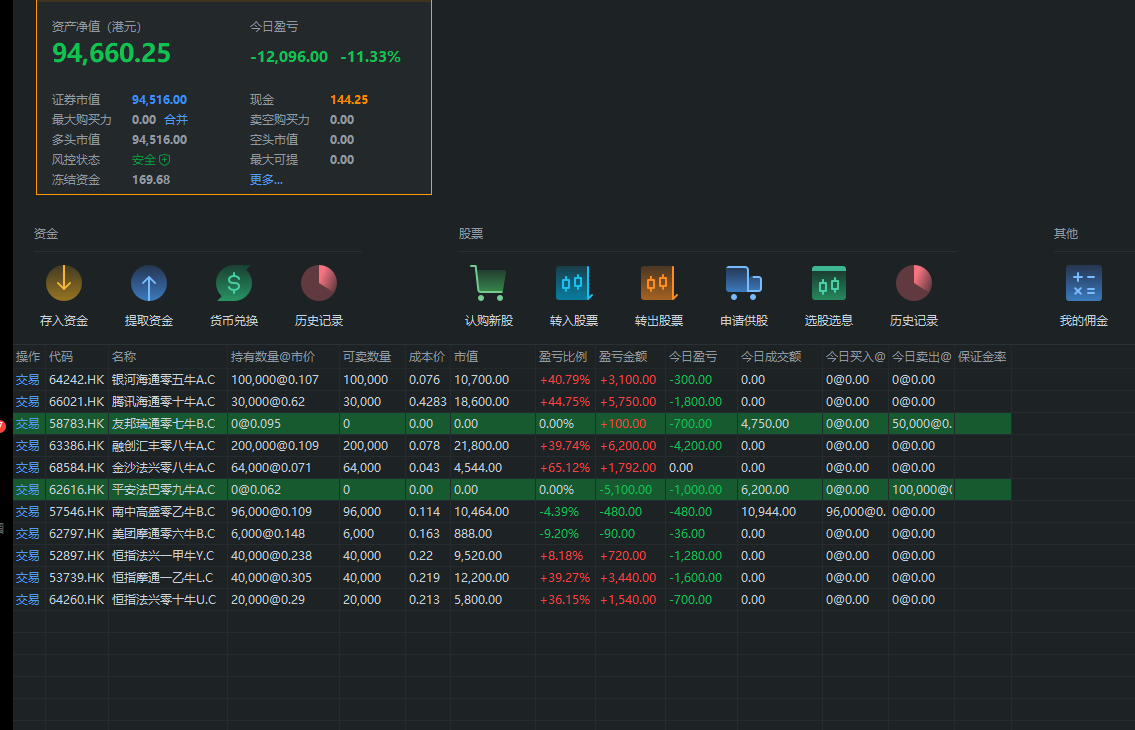
Task: Select the 美团摩通零六牛B.C stock name
Action: pyautogui.click(x=164, y=534)
